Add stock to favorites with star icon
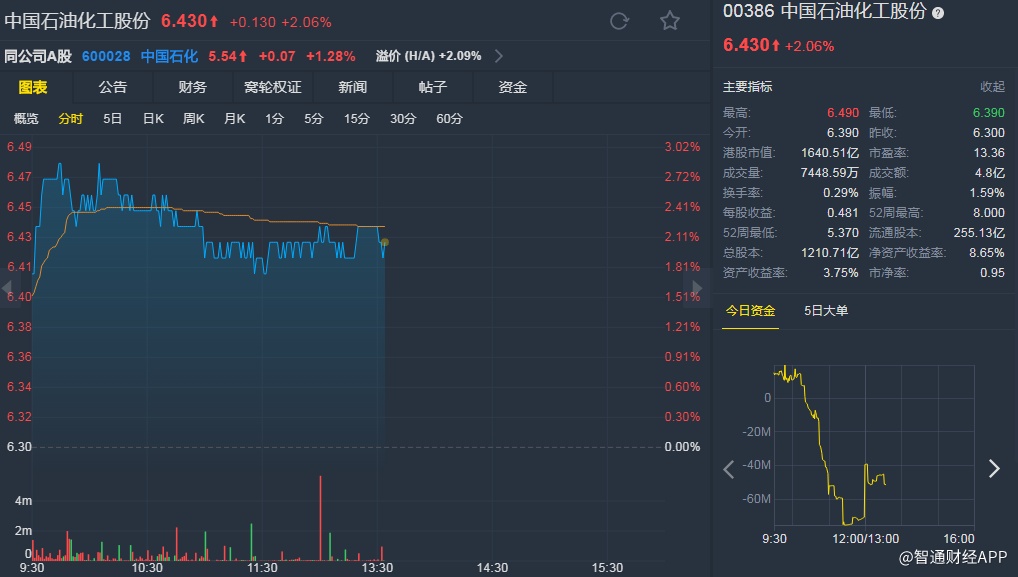The image size is (1018, 577). tap(670, 21)
